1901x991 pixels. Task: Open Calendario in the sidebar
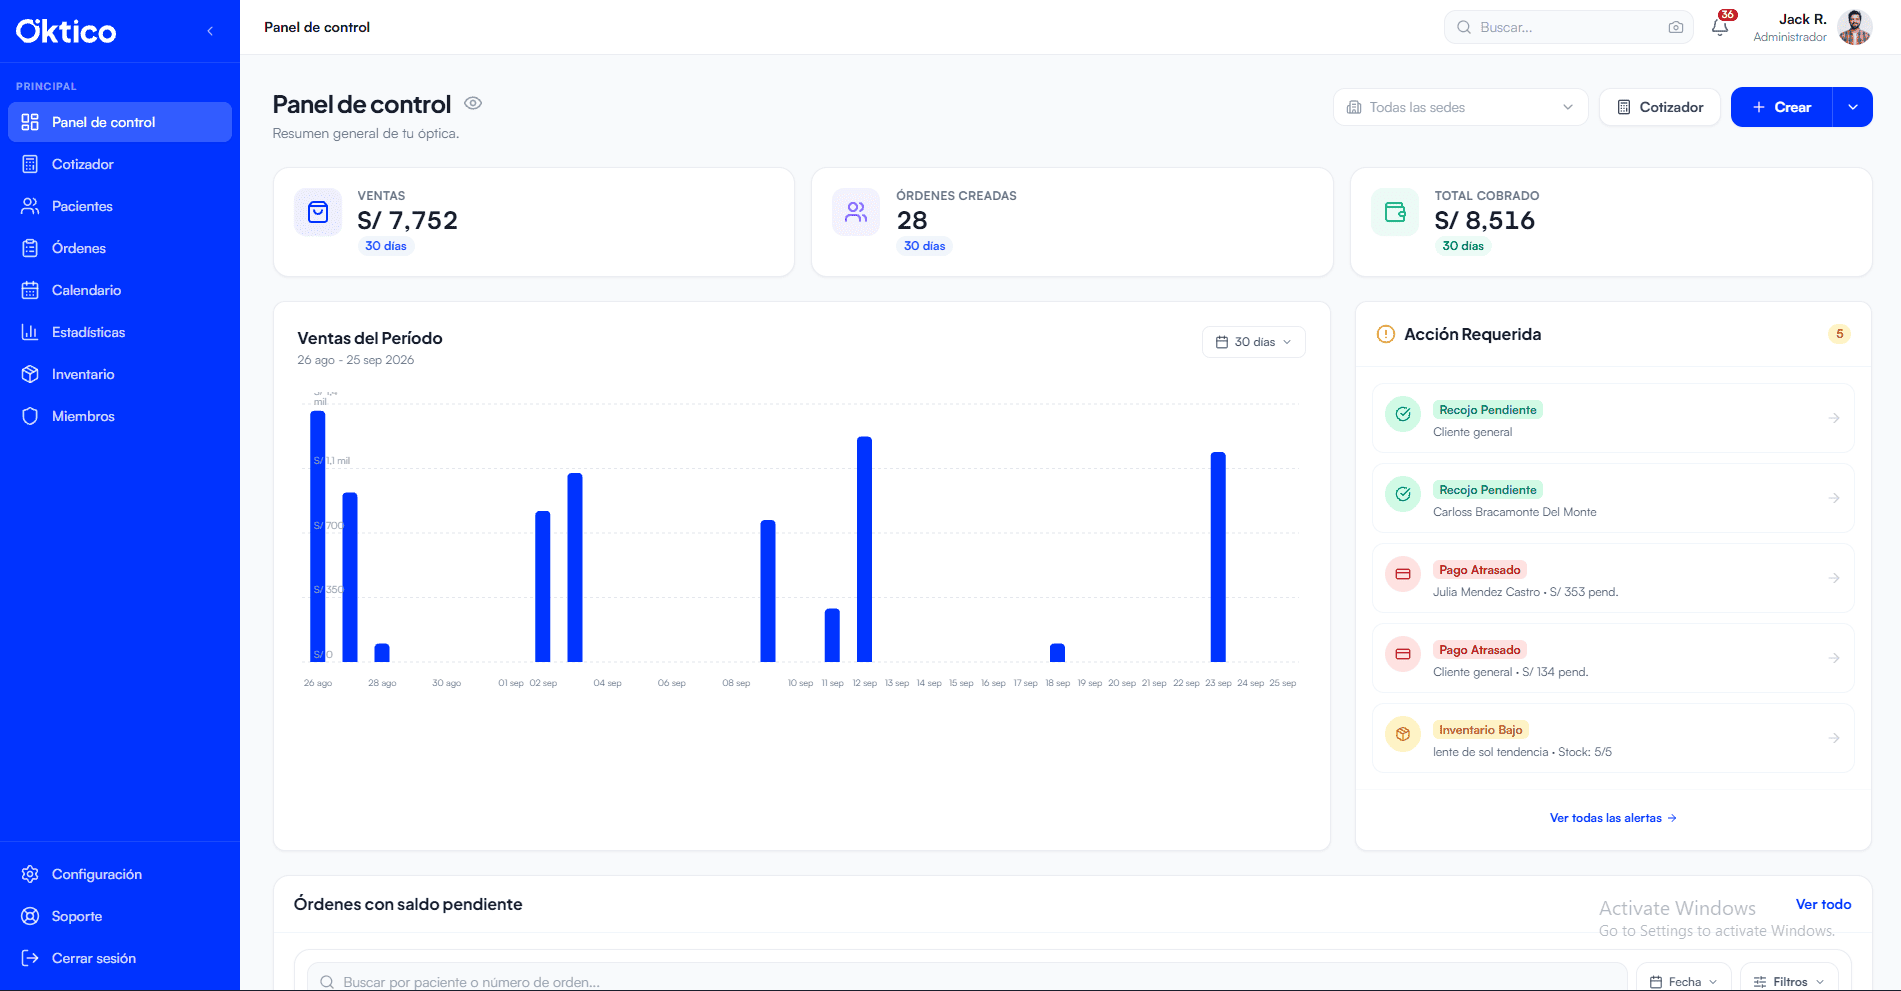[120, 290]
